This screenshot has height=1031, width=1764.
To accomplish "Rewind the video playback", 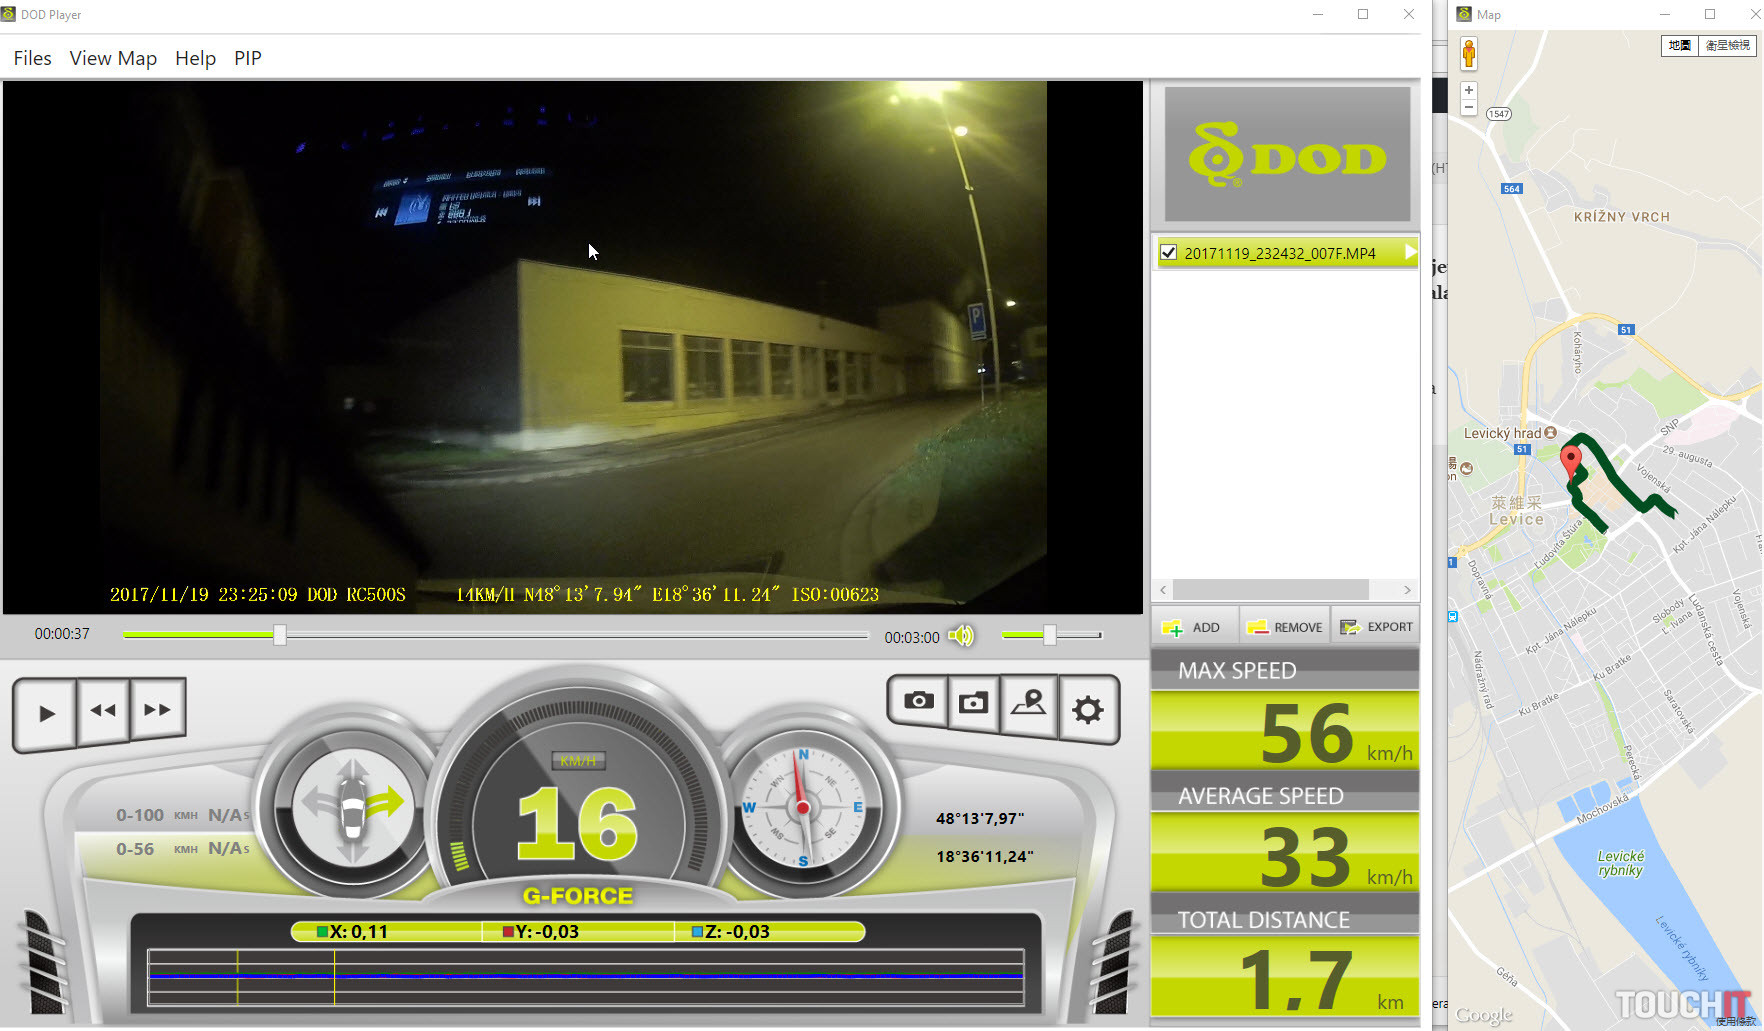I will point(103,710).
